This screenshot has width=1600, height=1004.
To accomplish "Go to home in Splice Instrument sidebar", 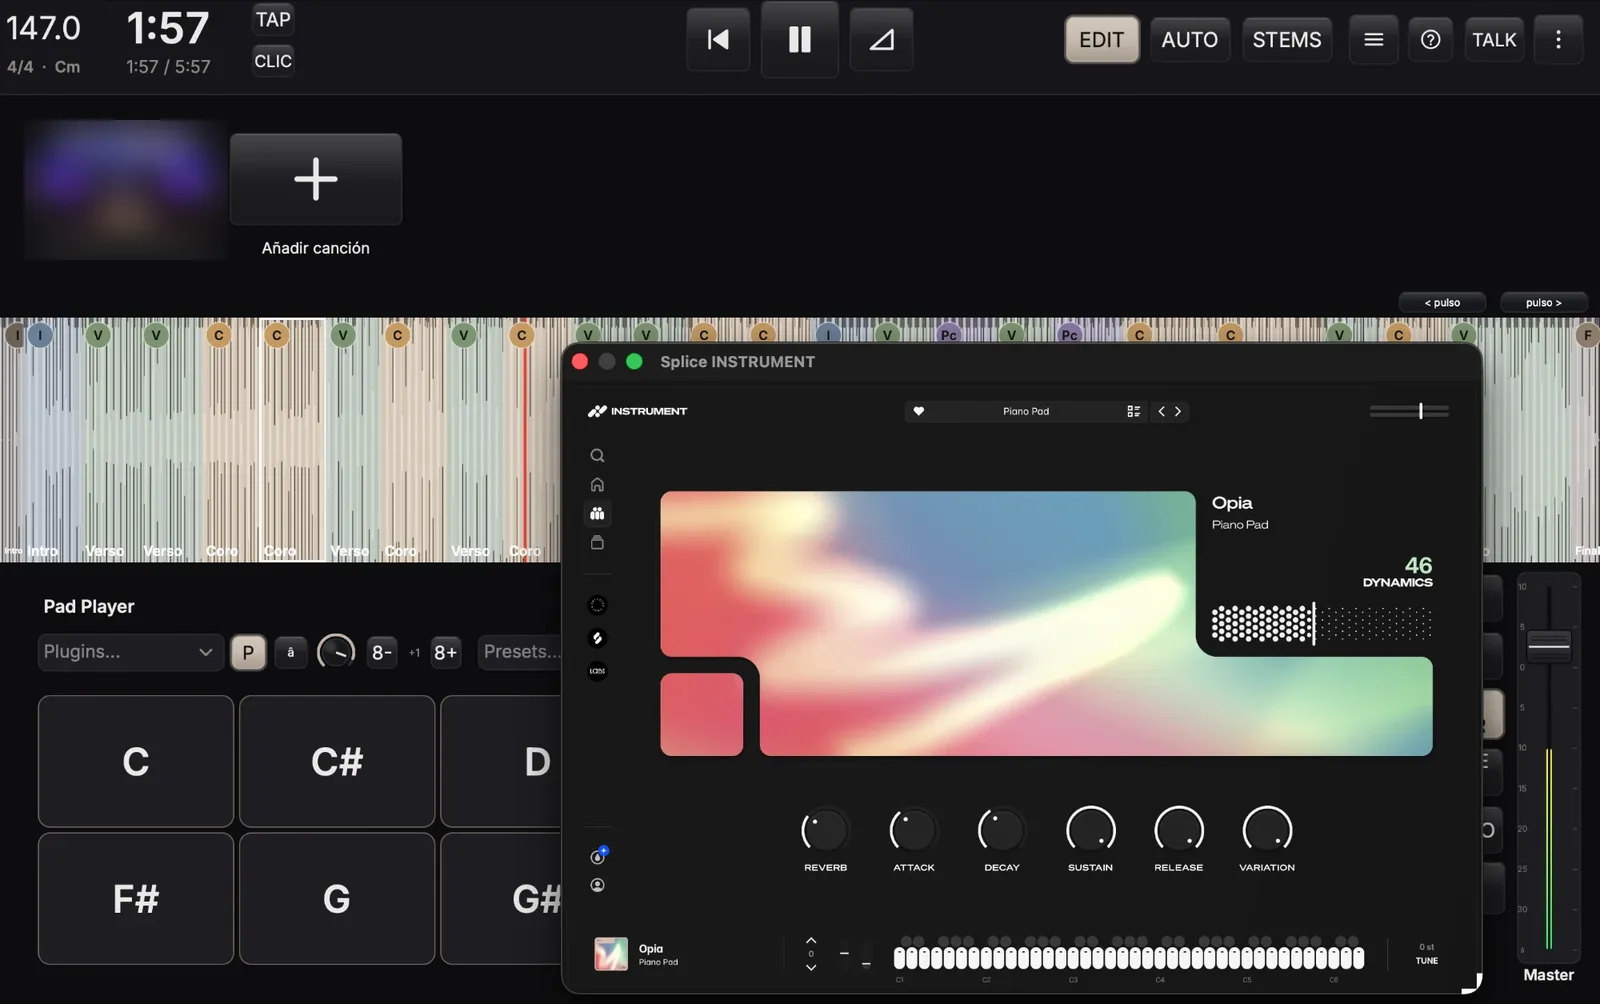I will click(597, 485).
